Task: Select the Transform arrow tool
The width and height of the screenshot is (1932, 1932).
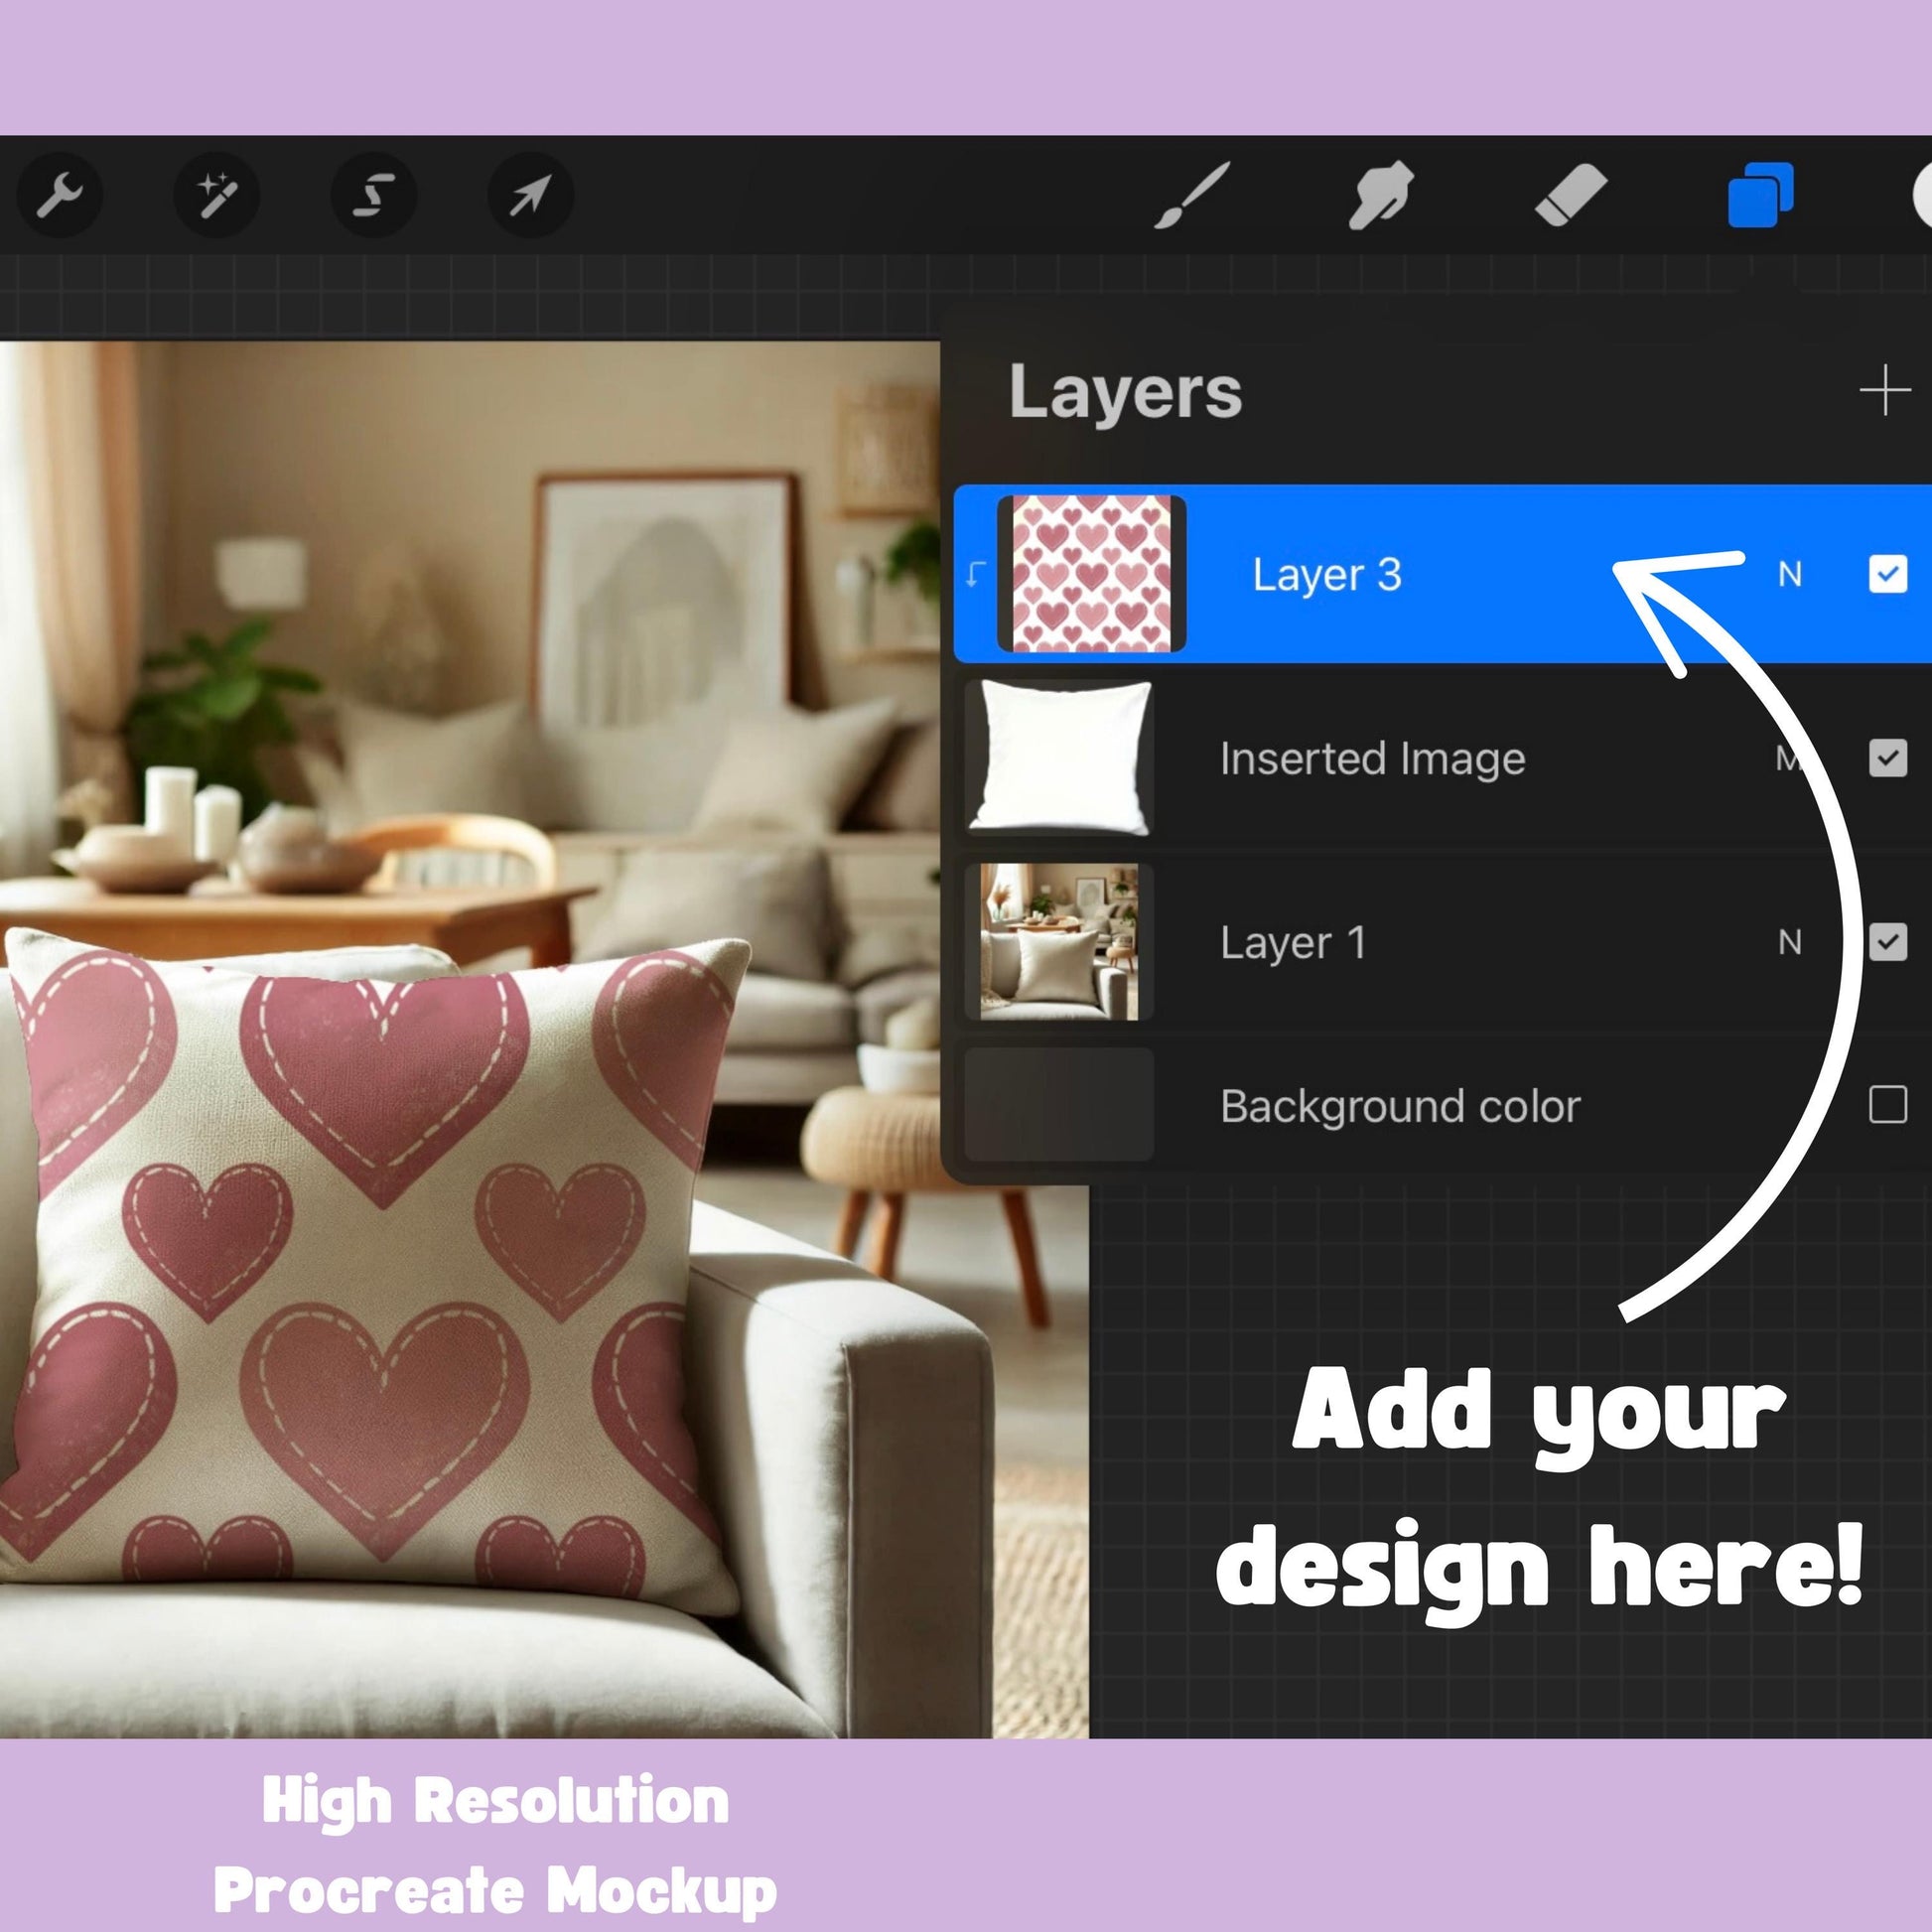Action: (530, 194)
